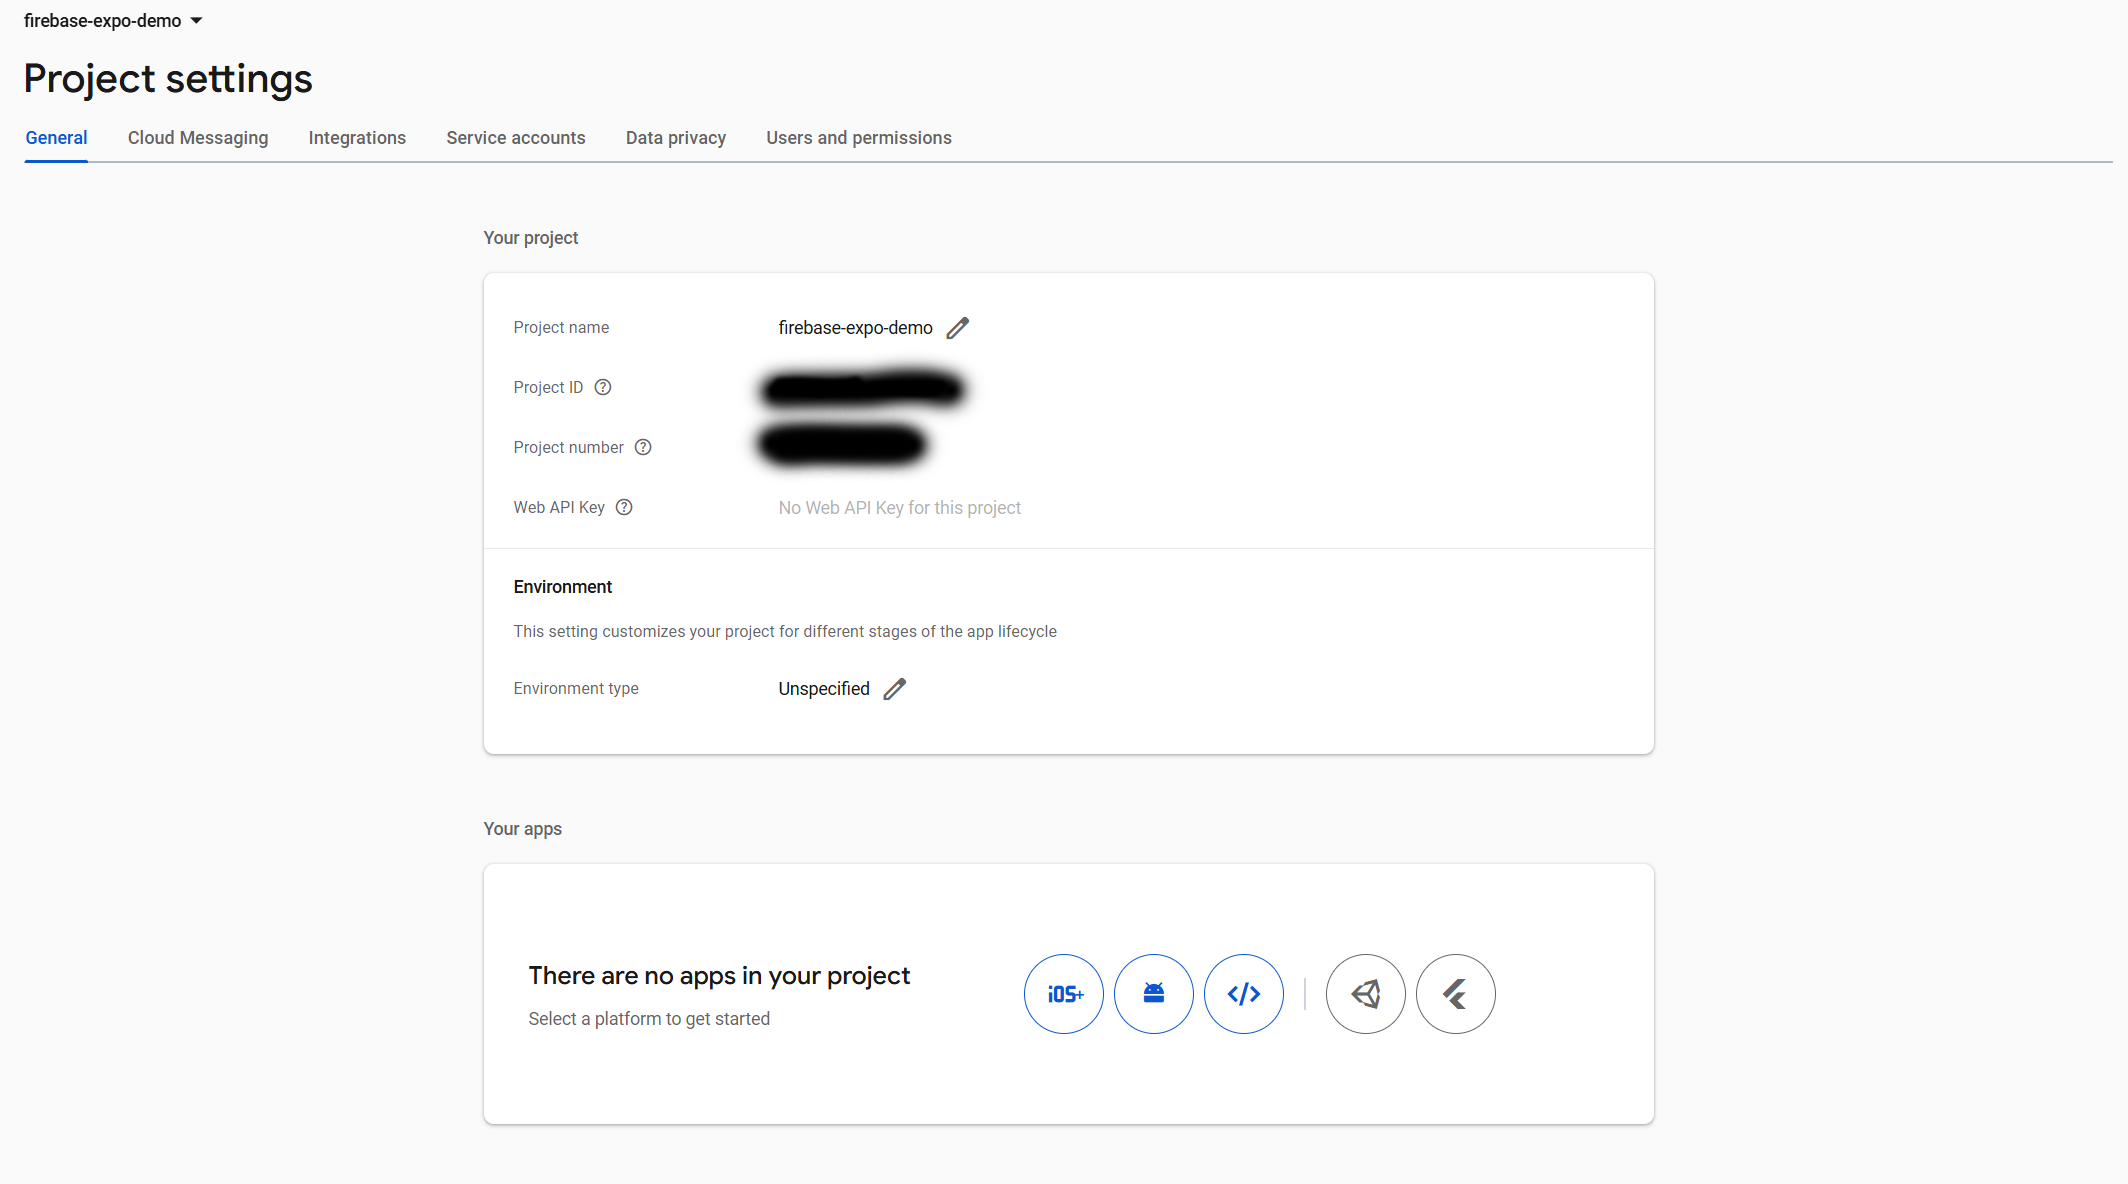Click the Web </> platform icon
The height and width of the screenshot is (1184, 2128).
point(1243,993)
